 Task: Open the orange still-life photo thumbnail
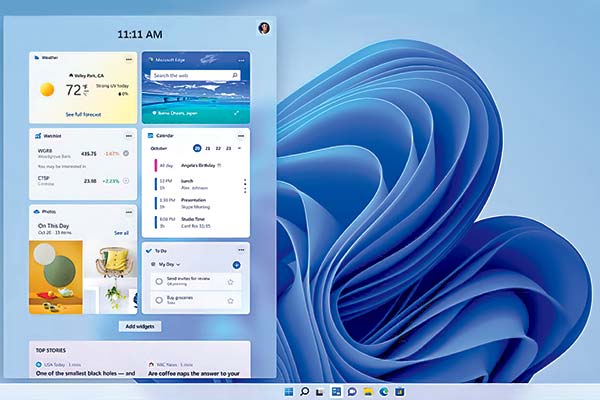click(56, 277)
